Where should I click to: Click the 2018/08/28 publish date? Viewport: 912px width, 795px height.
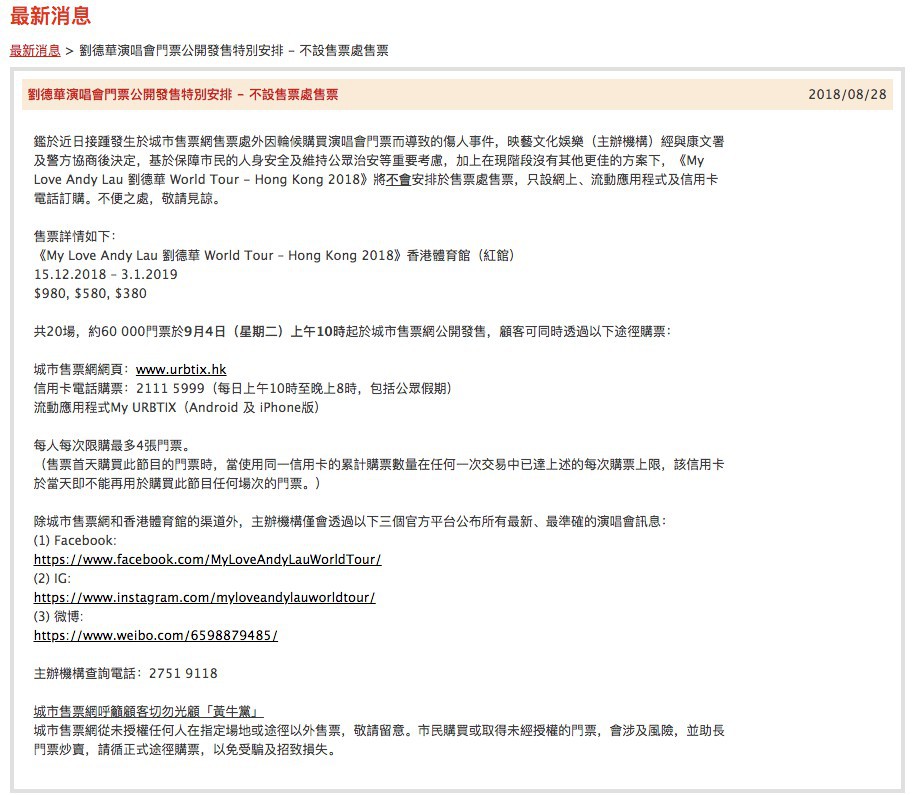(x=847, y=95)
